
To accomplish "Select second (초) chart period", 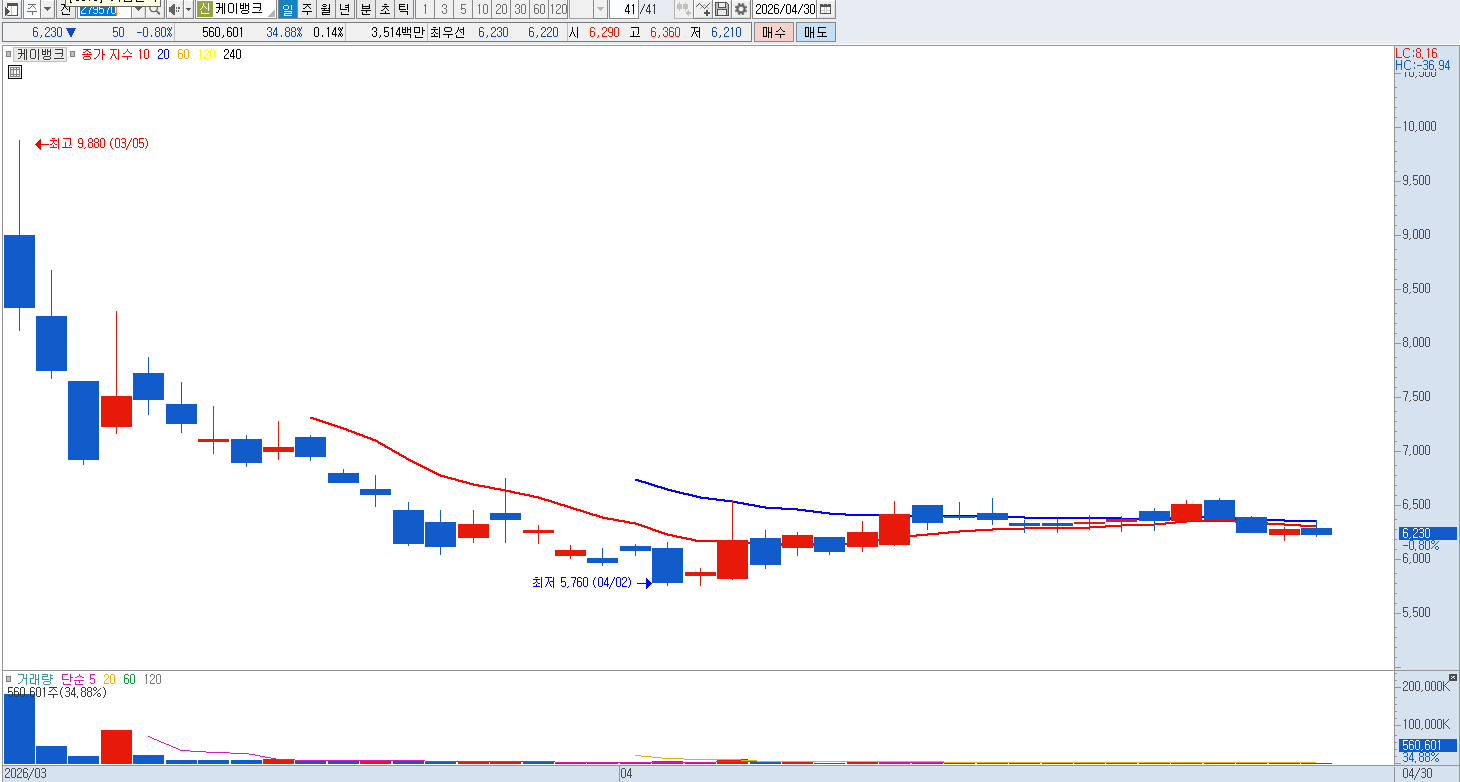I will (x=384, y=9).
